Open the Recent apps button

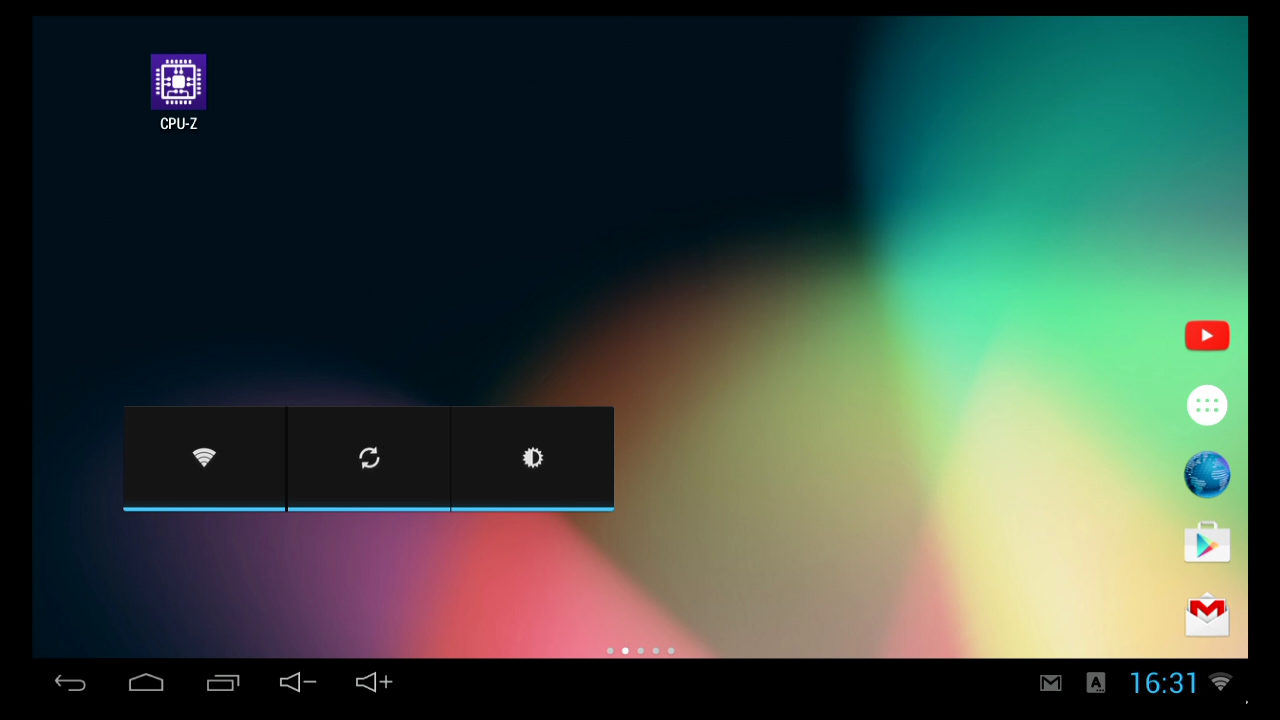[x=223, y=682]
